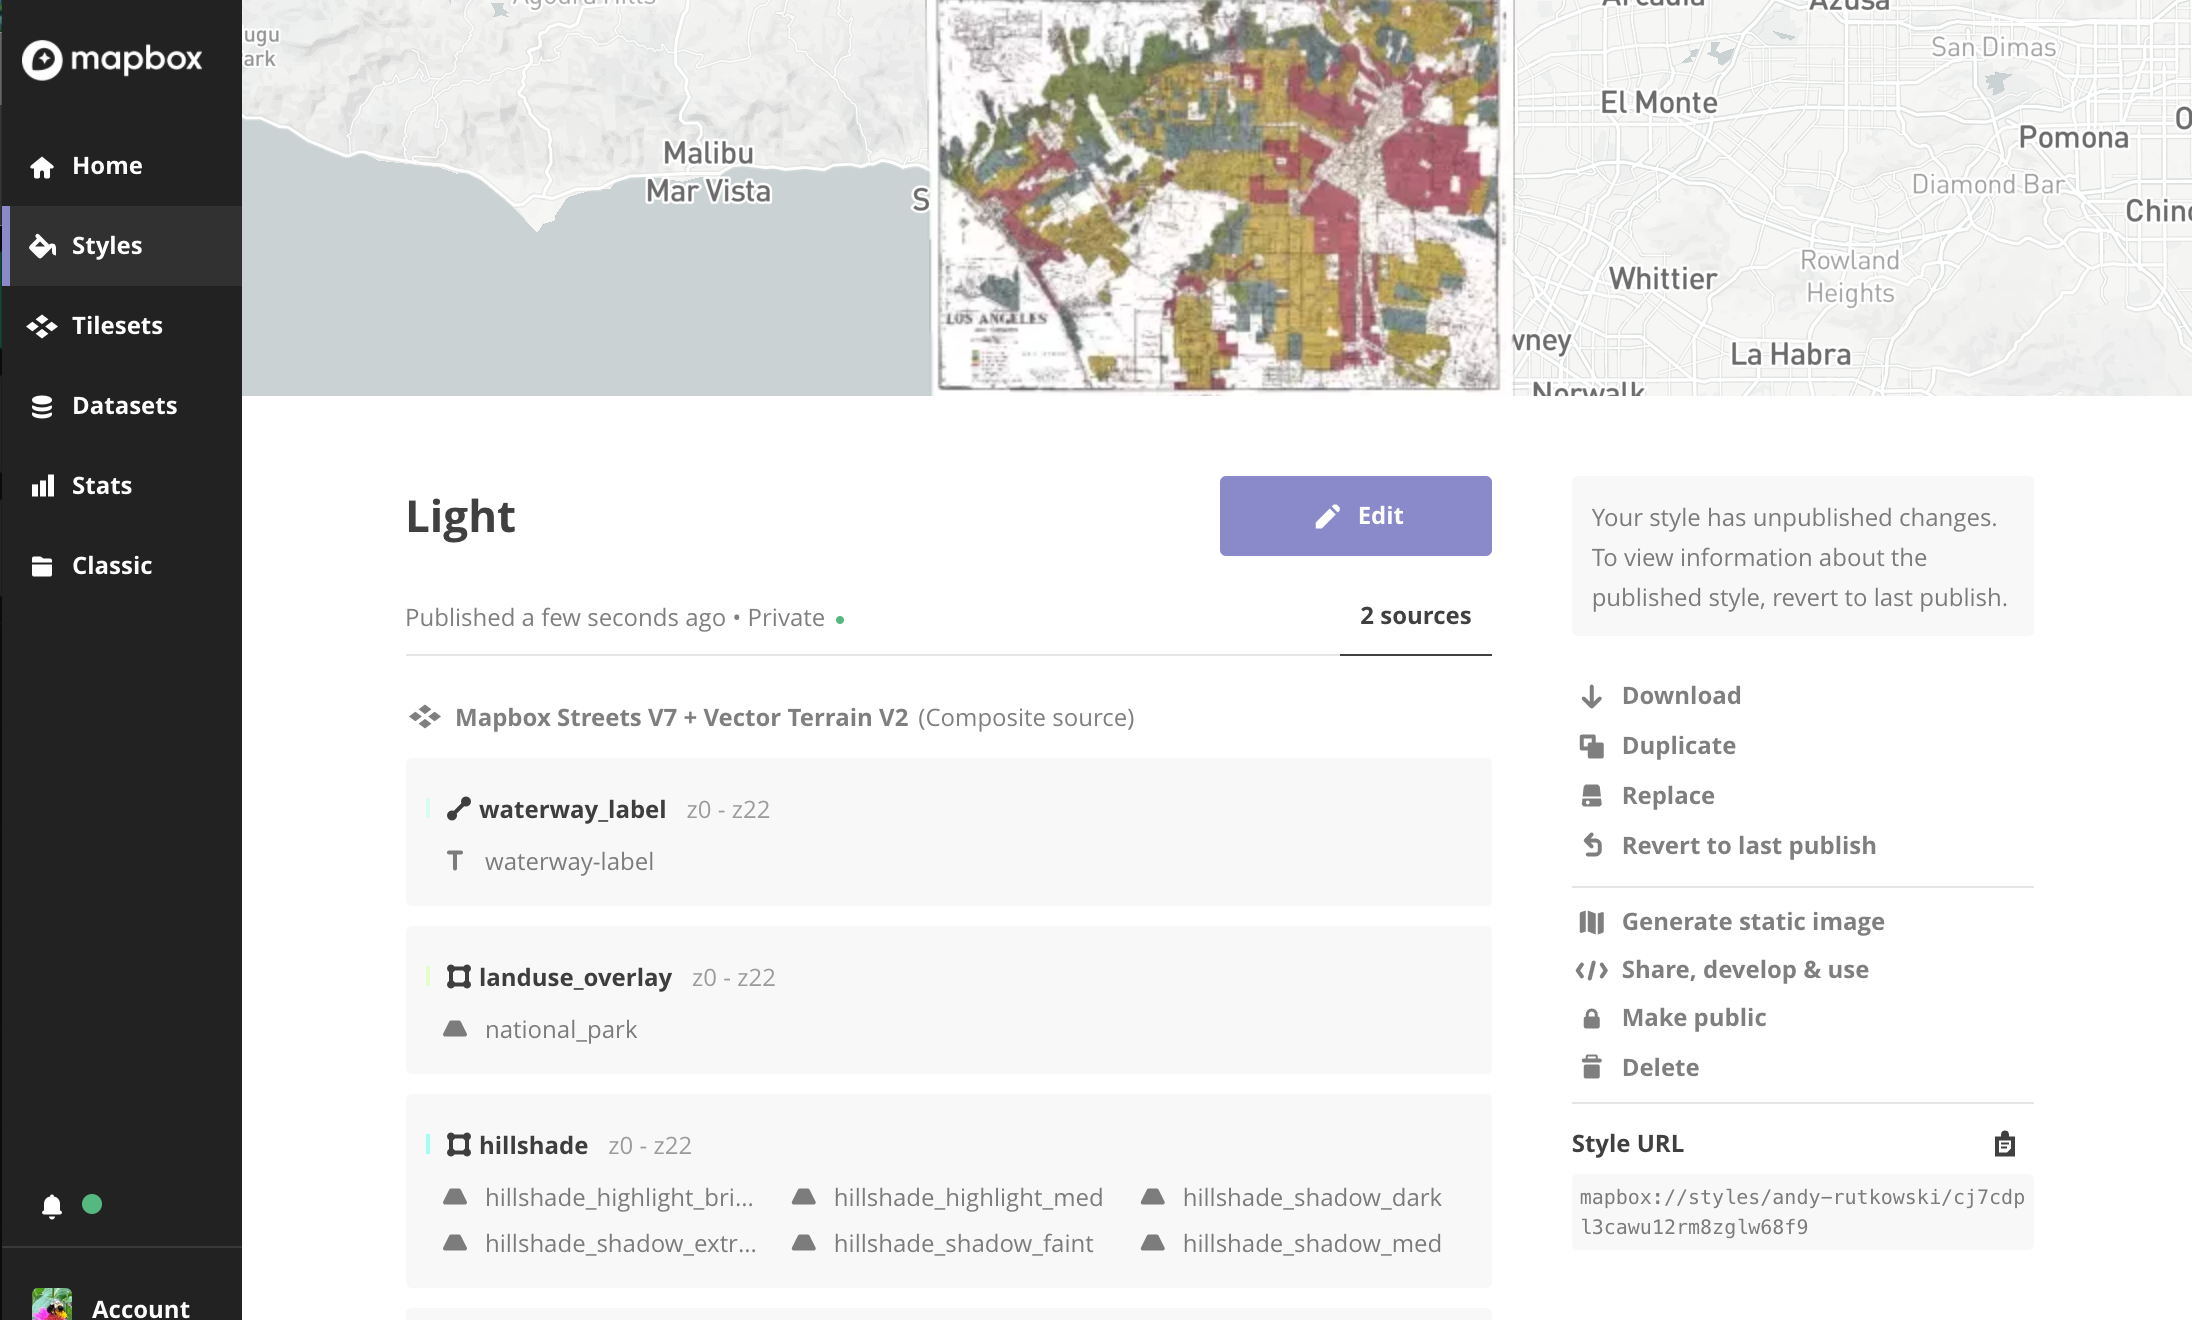Click the Make public lock icon
Viewport: 2192px width, 1320px height.
1591,1018
